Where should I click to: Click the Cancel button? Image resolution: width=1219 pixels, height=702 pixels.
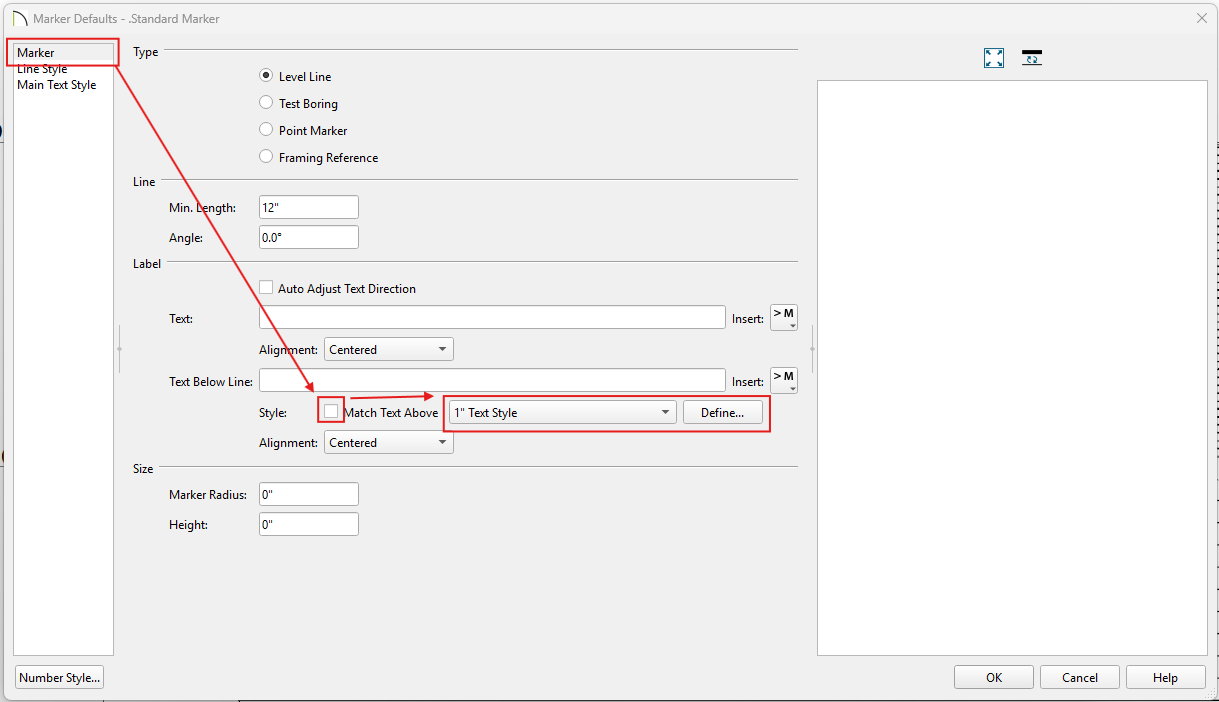[1080, 677]
